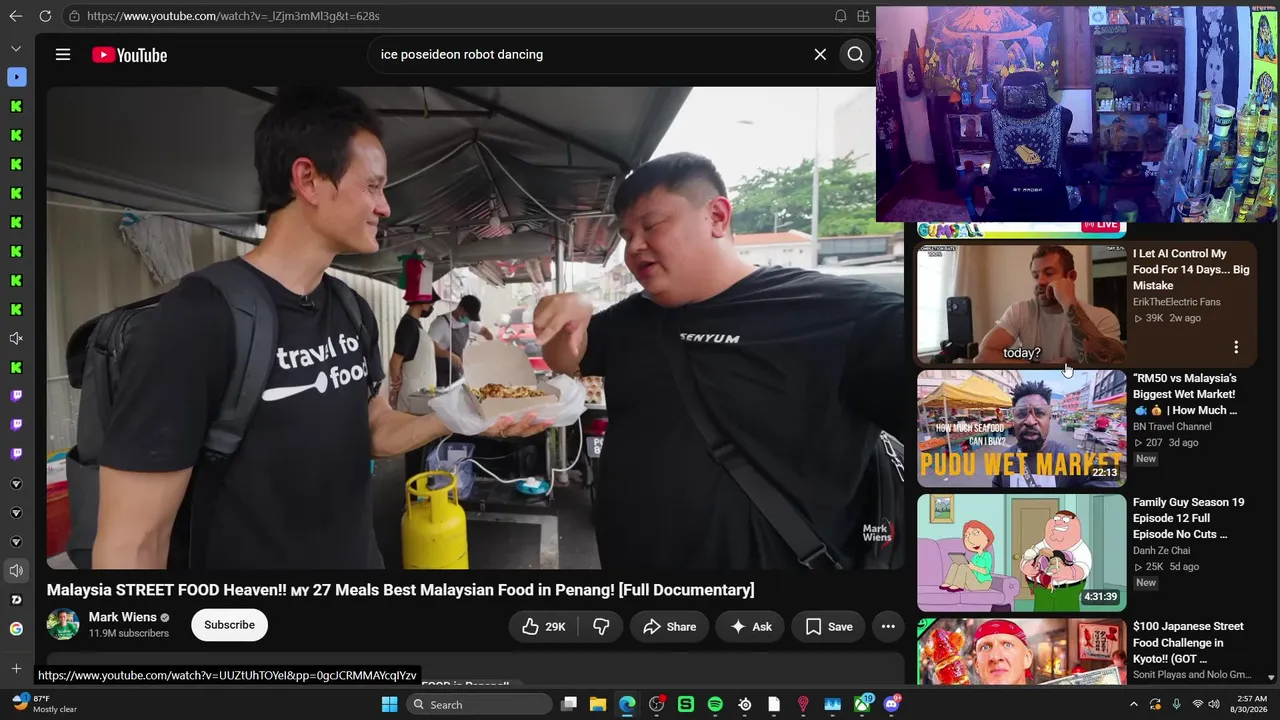Open the YouTube guide hamburger menu

[x=63, y=55]
